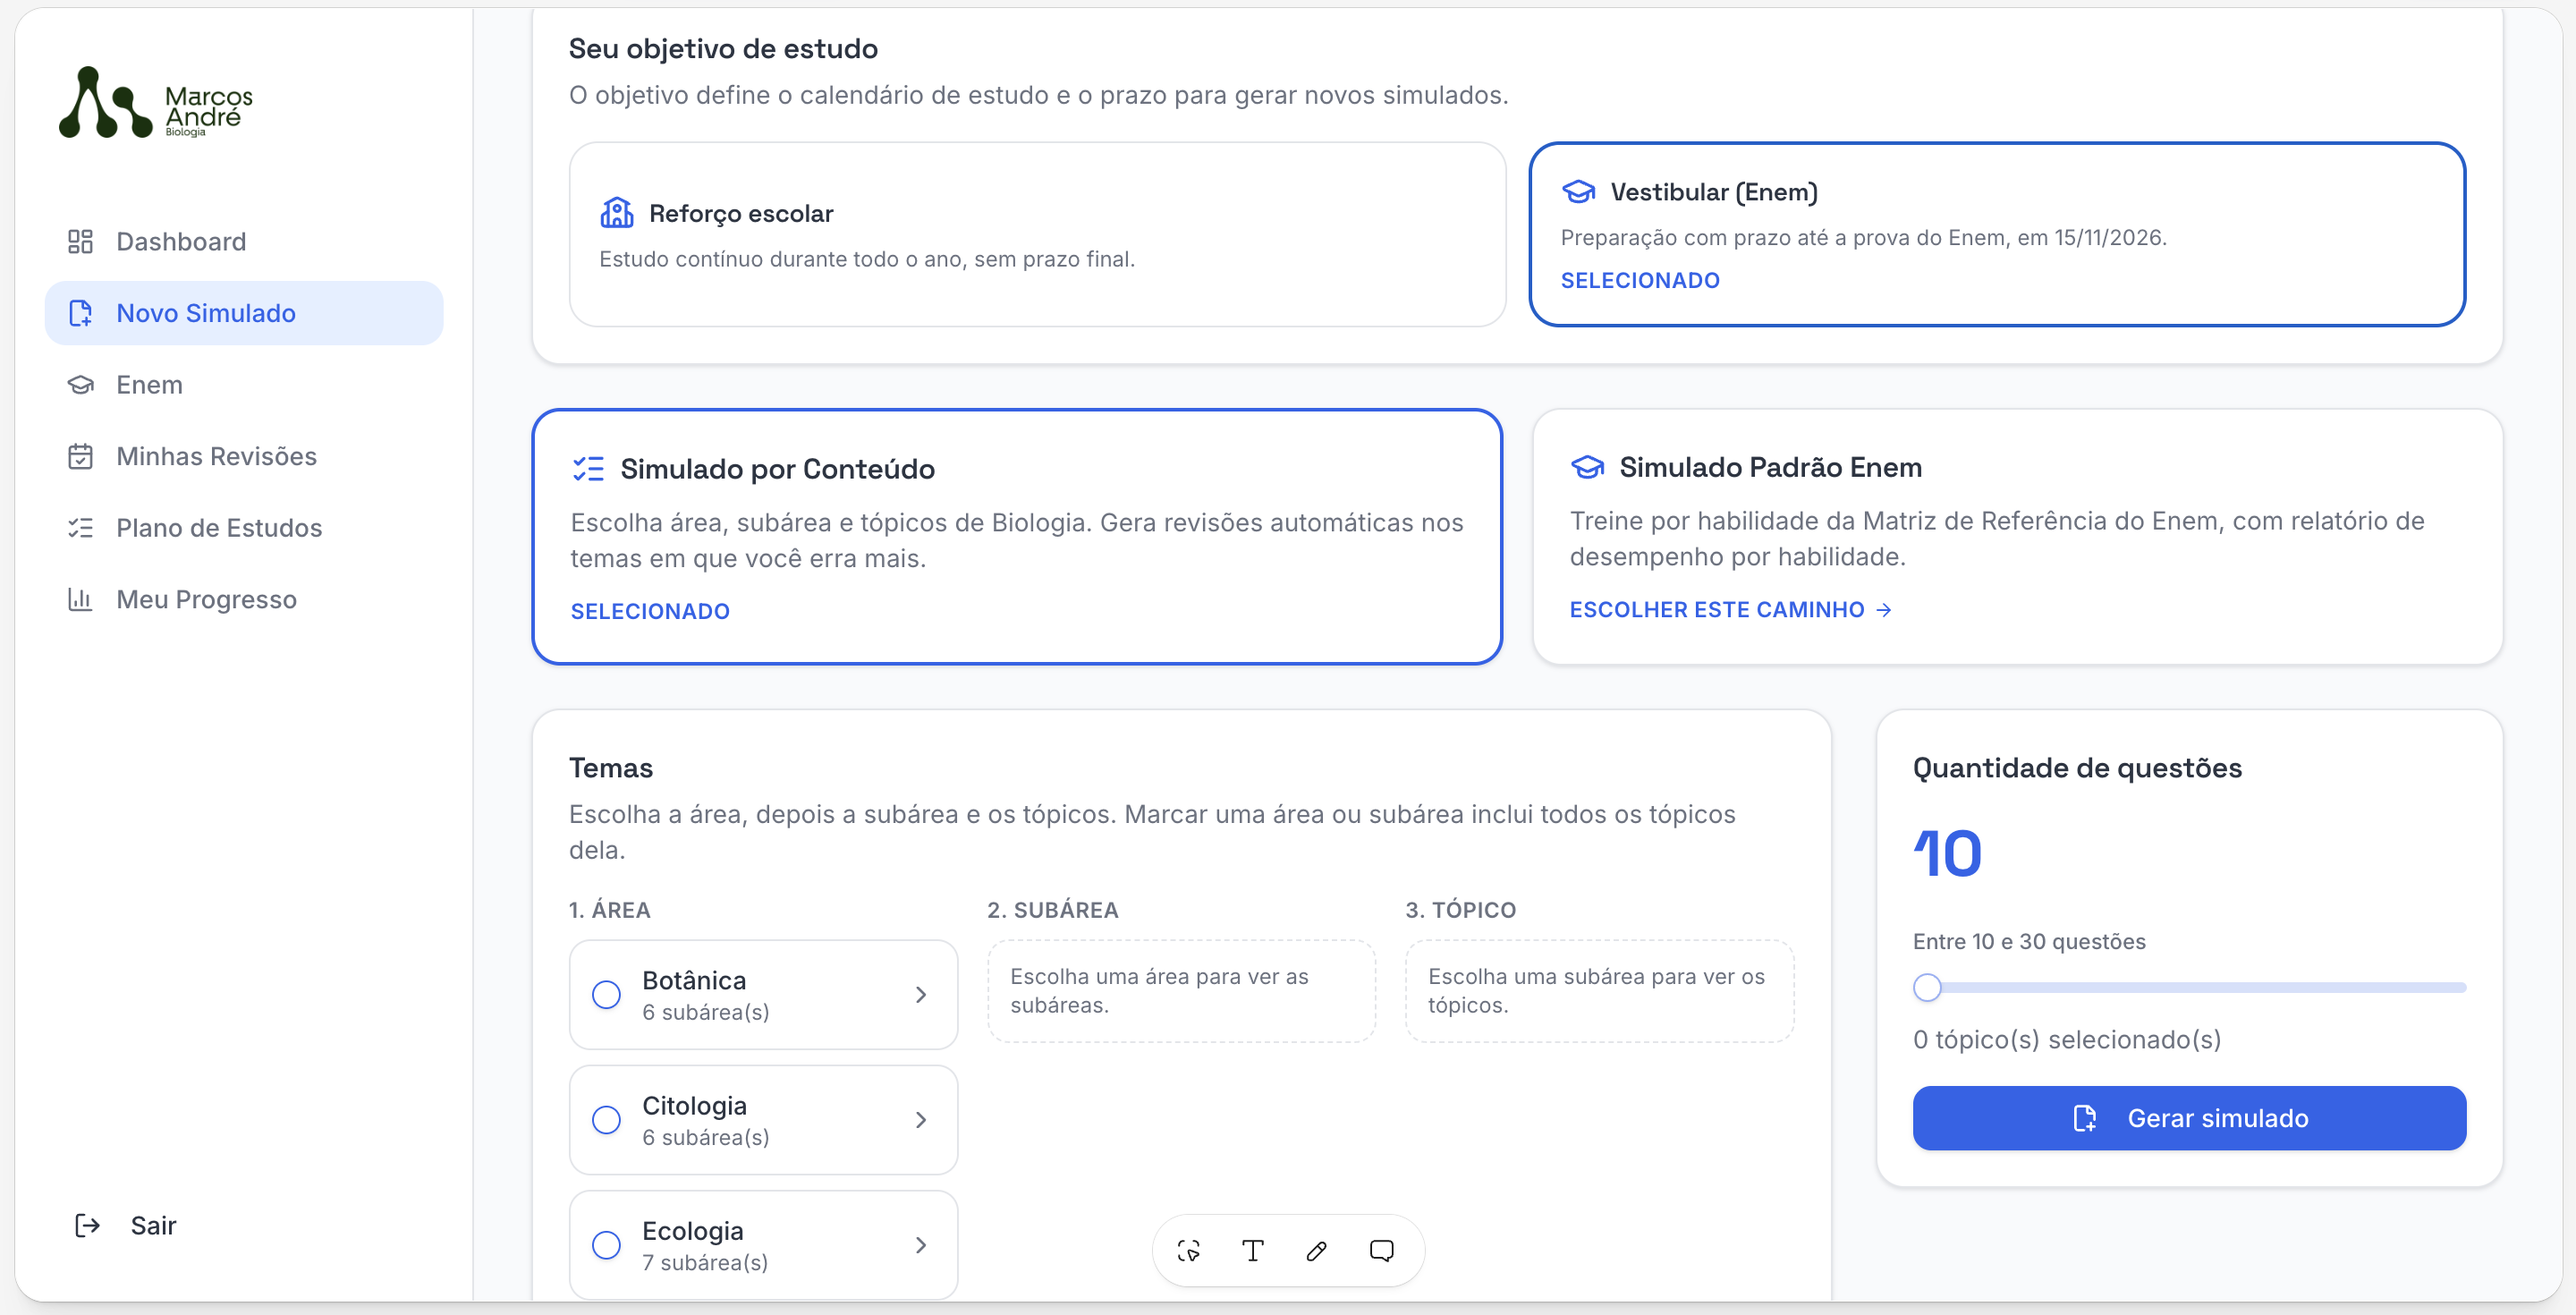Click Escolher este caminho link

coord(1730,609)
